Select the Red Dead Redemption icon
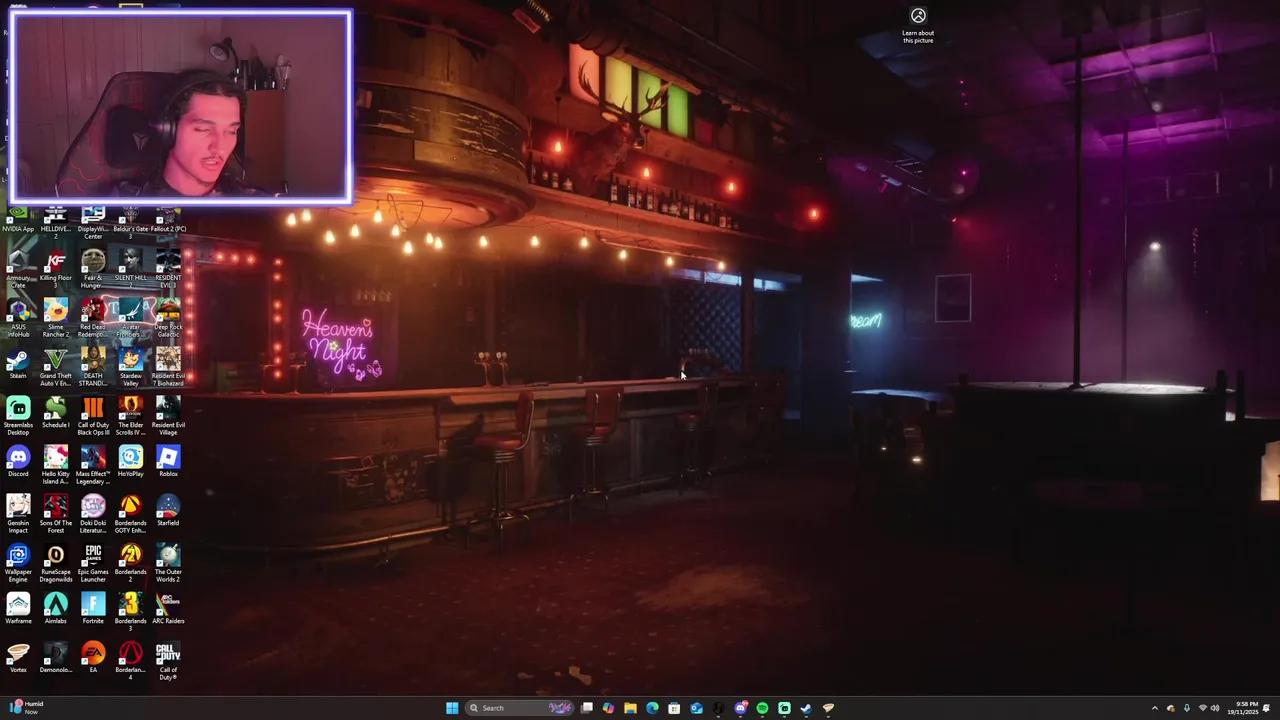The image size is (1280, 720). click(93, 319)
